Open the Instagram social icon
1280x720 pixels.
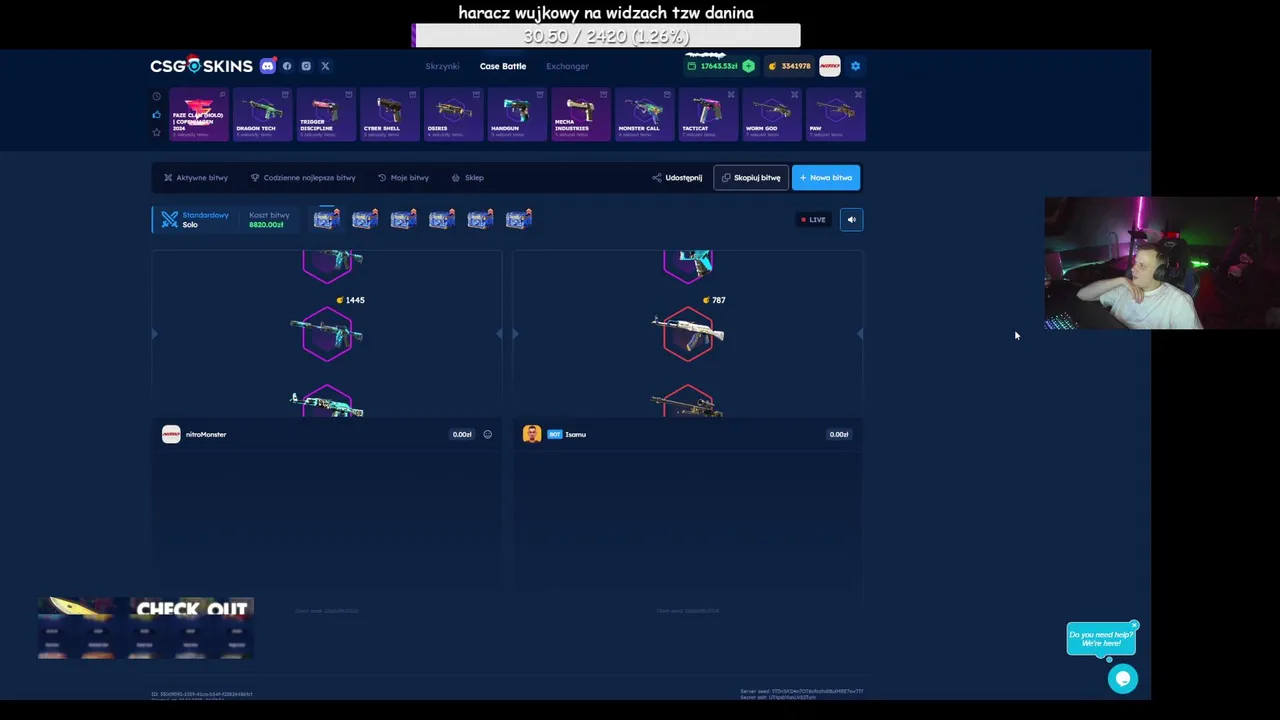[306, 66]
